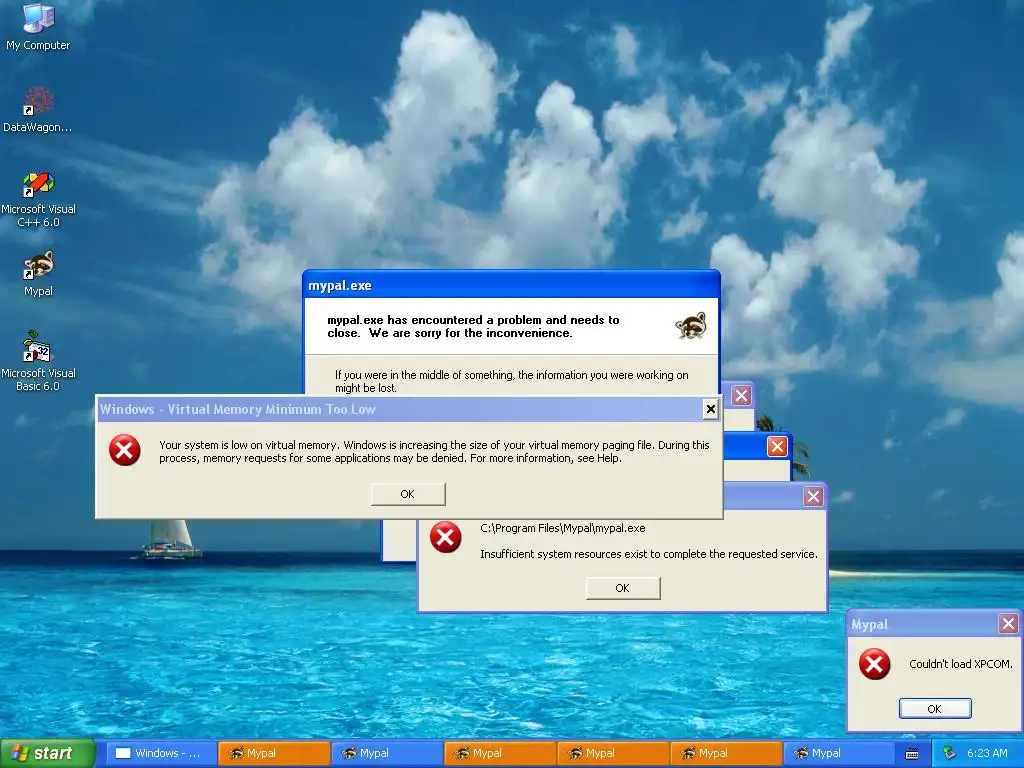The height and width of the screenshot is (768, 1024).
Task: Switch to the Windows taskbar button
Action: pos(161,754)
